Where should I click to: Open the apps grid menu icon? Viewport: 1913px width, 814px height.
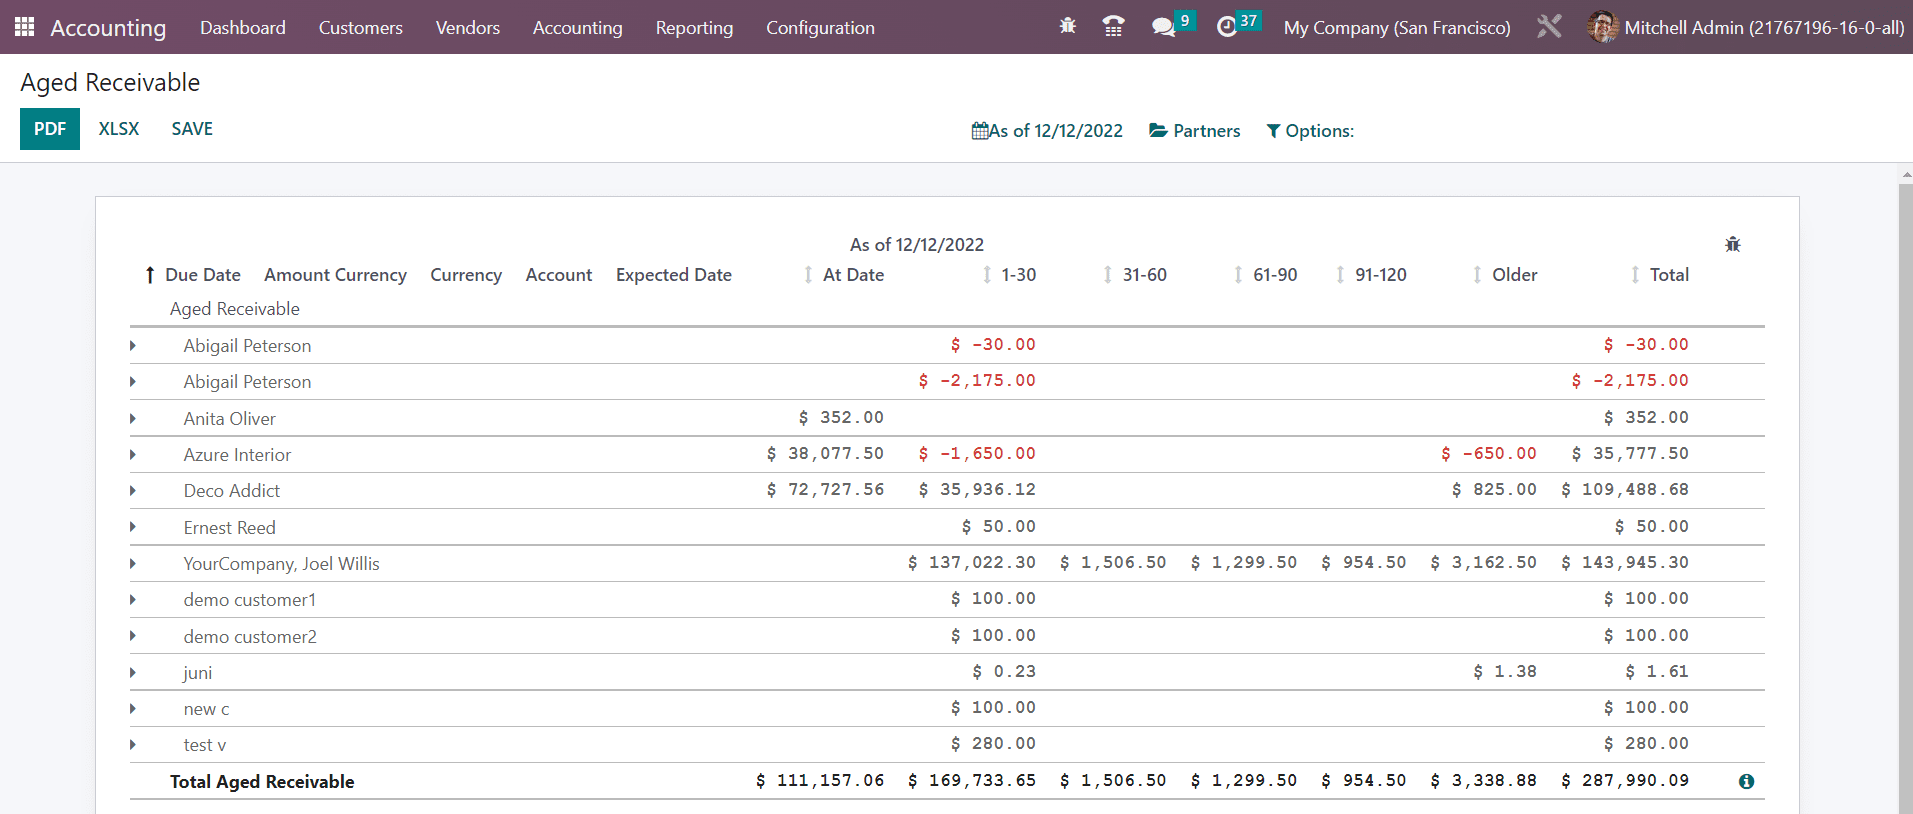(25, 27)
